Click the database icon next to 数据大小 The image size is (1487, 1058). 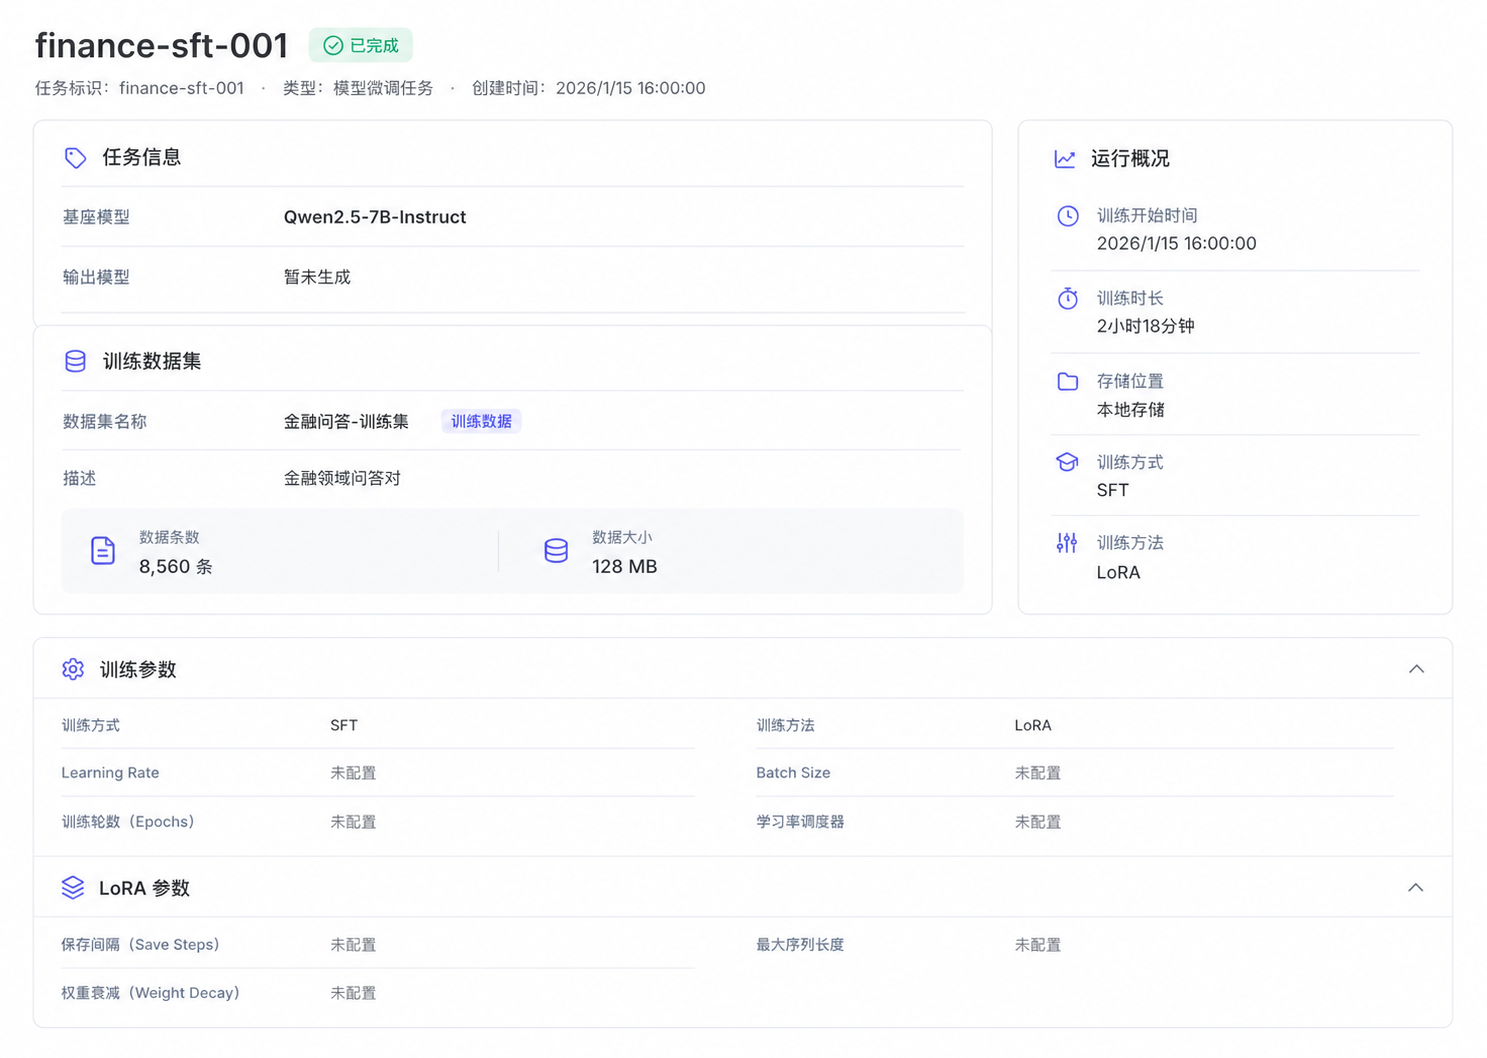click(x=556, y=551)
